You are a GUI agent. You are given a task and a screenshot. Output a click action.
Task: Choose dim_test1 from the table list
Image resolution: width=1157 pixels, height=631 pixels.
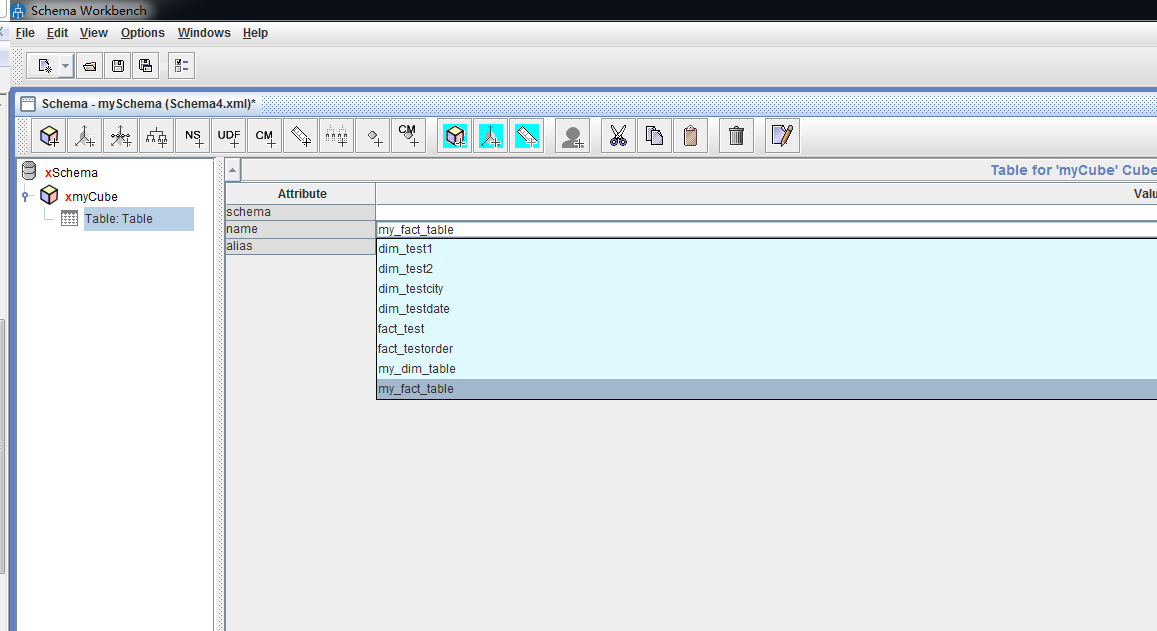(x=767, y=249)
